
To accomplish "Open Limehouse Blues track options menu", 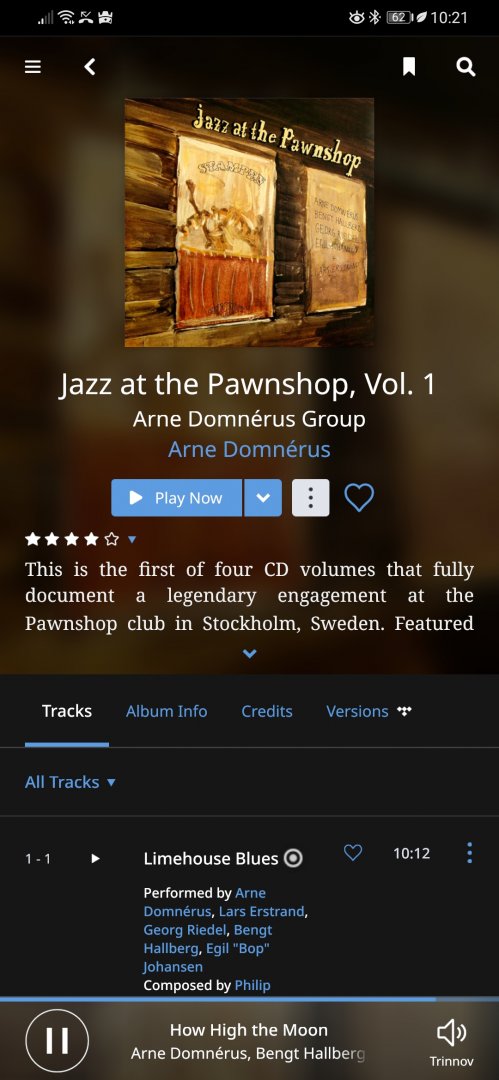I will (x=469, y=853).
